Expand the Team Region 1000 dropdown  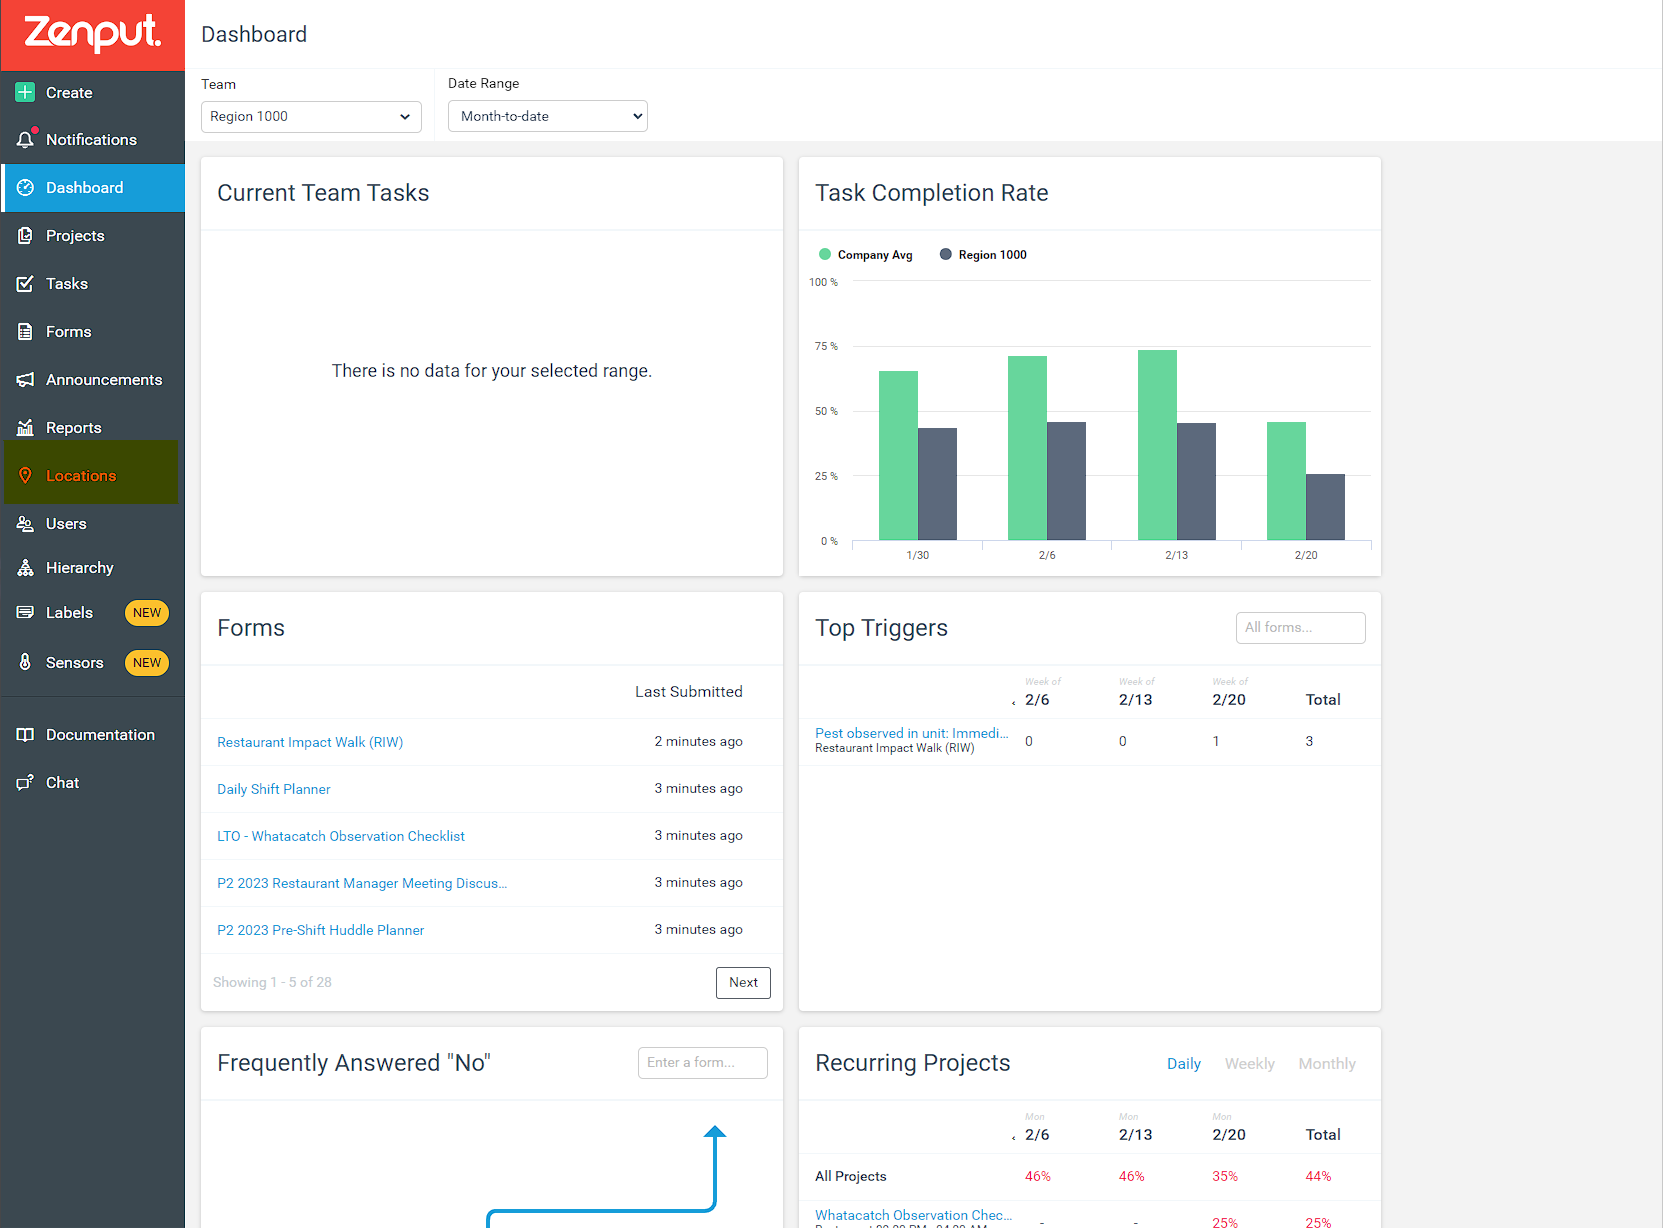coord(311,116)
